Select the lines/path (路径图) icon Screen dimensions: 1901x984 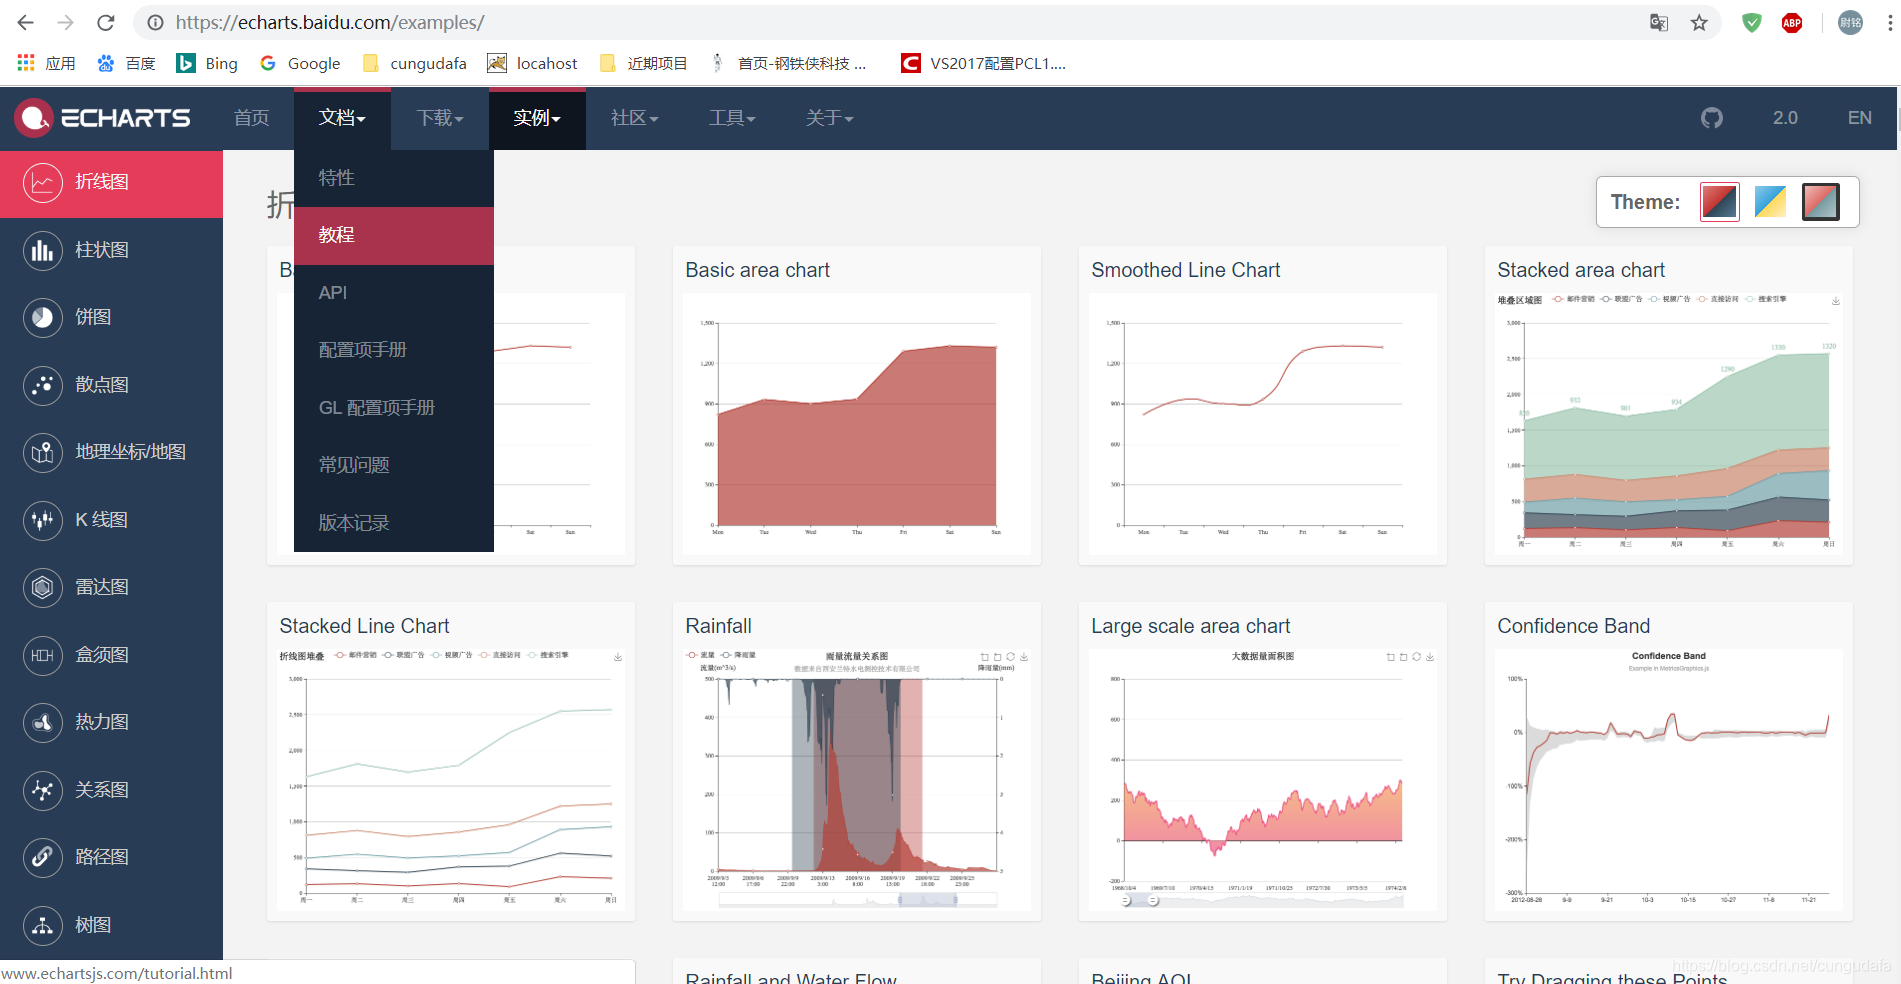(x=42, y=857)
